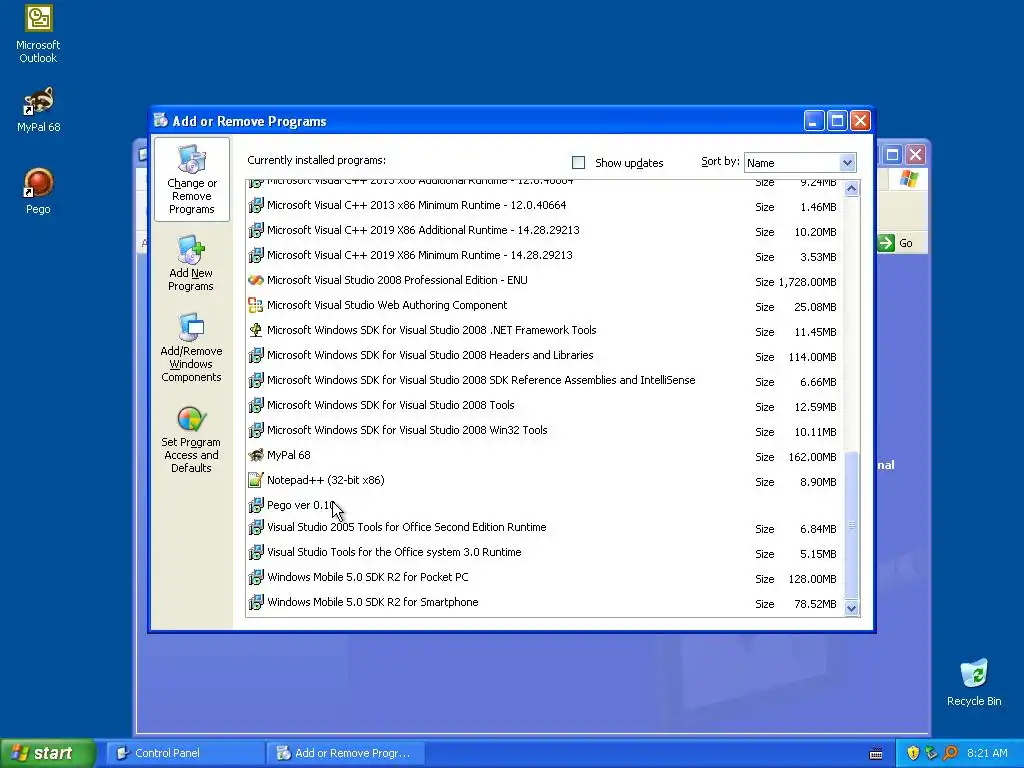Image resolution: width=1024 pixels, height=768 pixels.
Task: Open Set Program Access and Defaults icon
Action: click(191, 439)
